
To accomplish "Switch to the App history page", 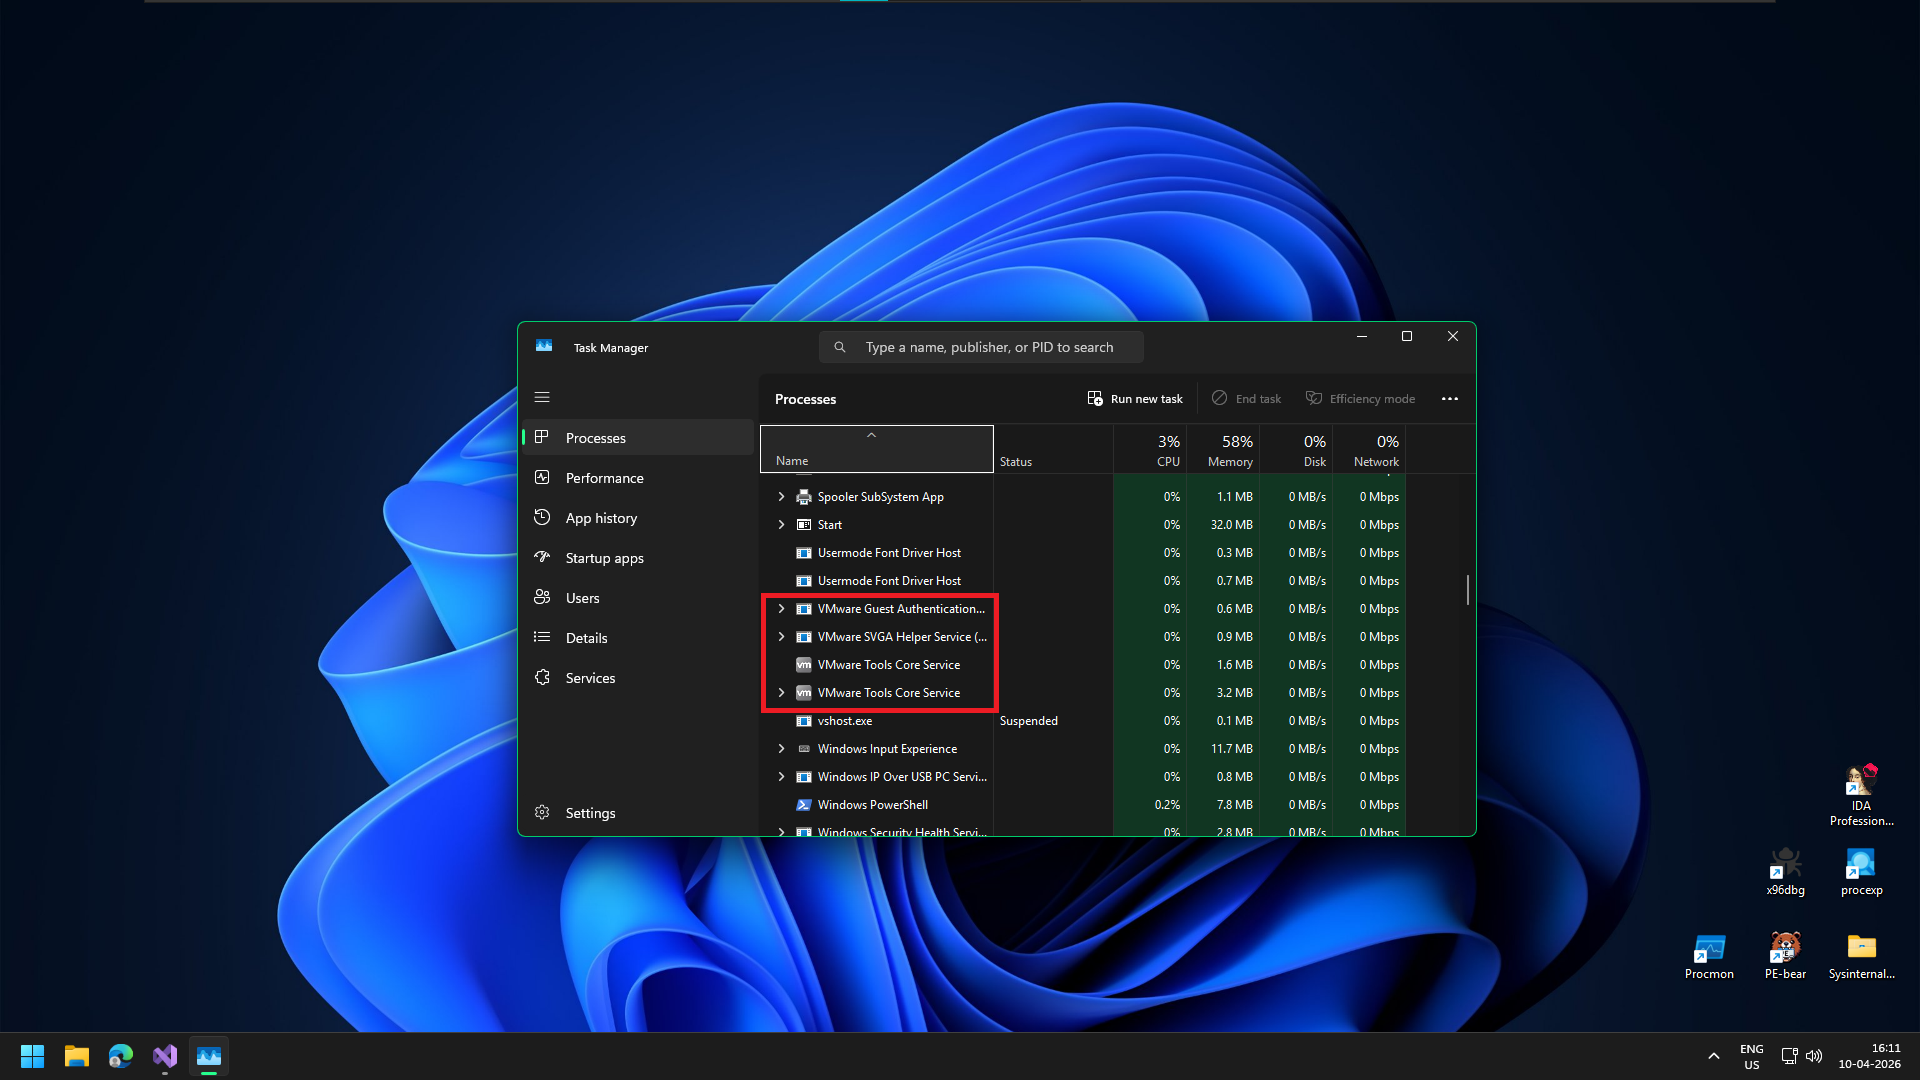I will point(600,518).
